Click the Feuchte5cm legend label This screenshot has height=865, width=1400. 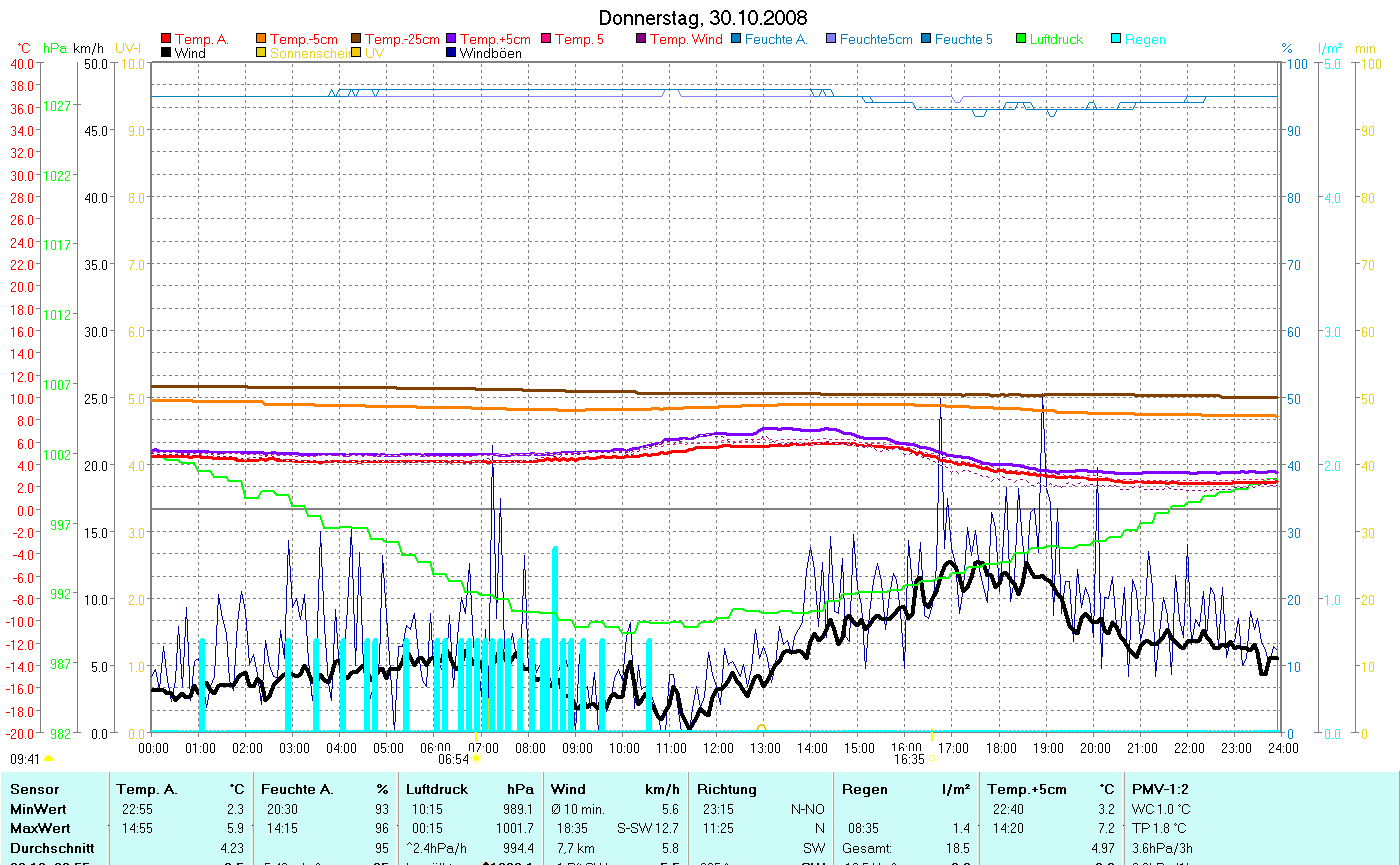[x=876, y=39]
